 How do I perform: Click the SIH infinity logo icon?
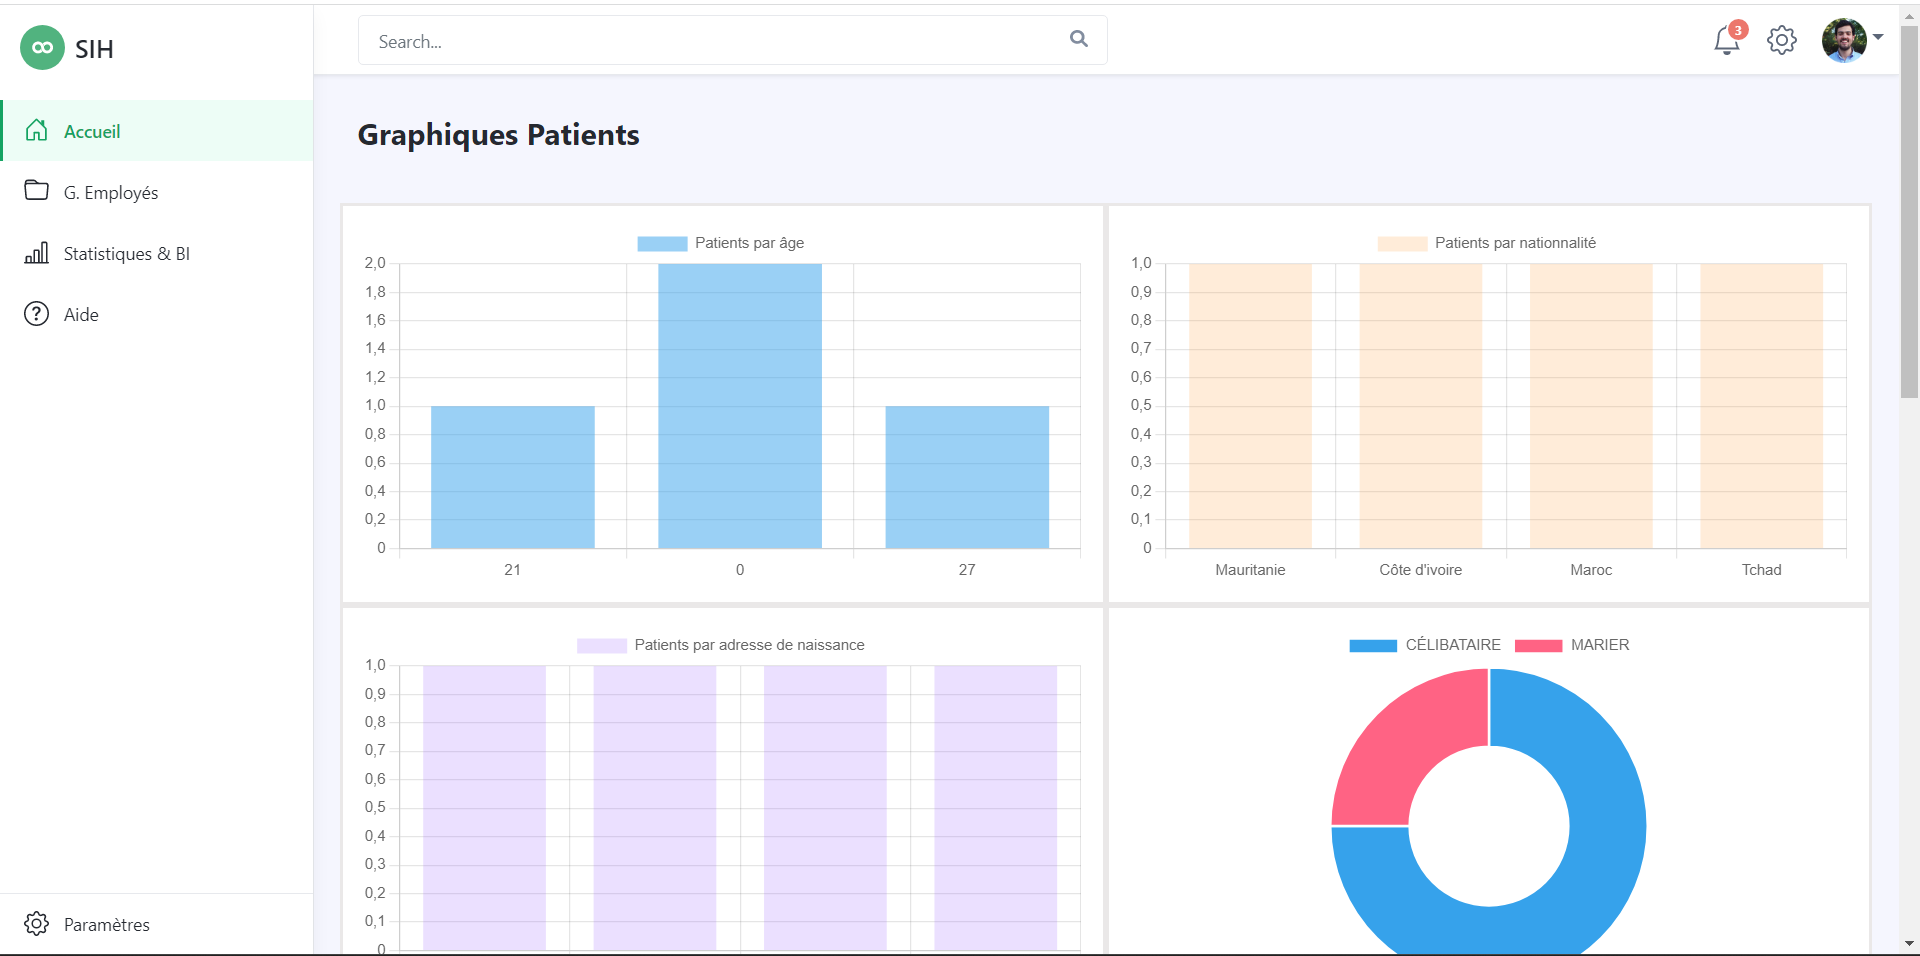[42, 48]
